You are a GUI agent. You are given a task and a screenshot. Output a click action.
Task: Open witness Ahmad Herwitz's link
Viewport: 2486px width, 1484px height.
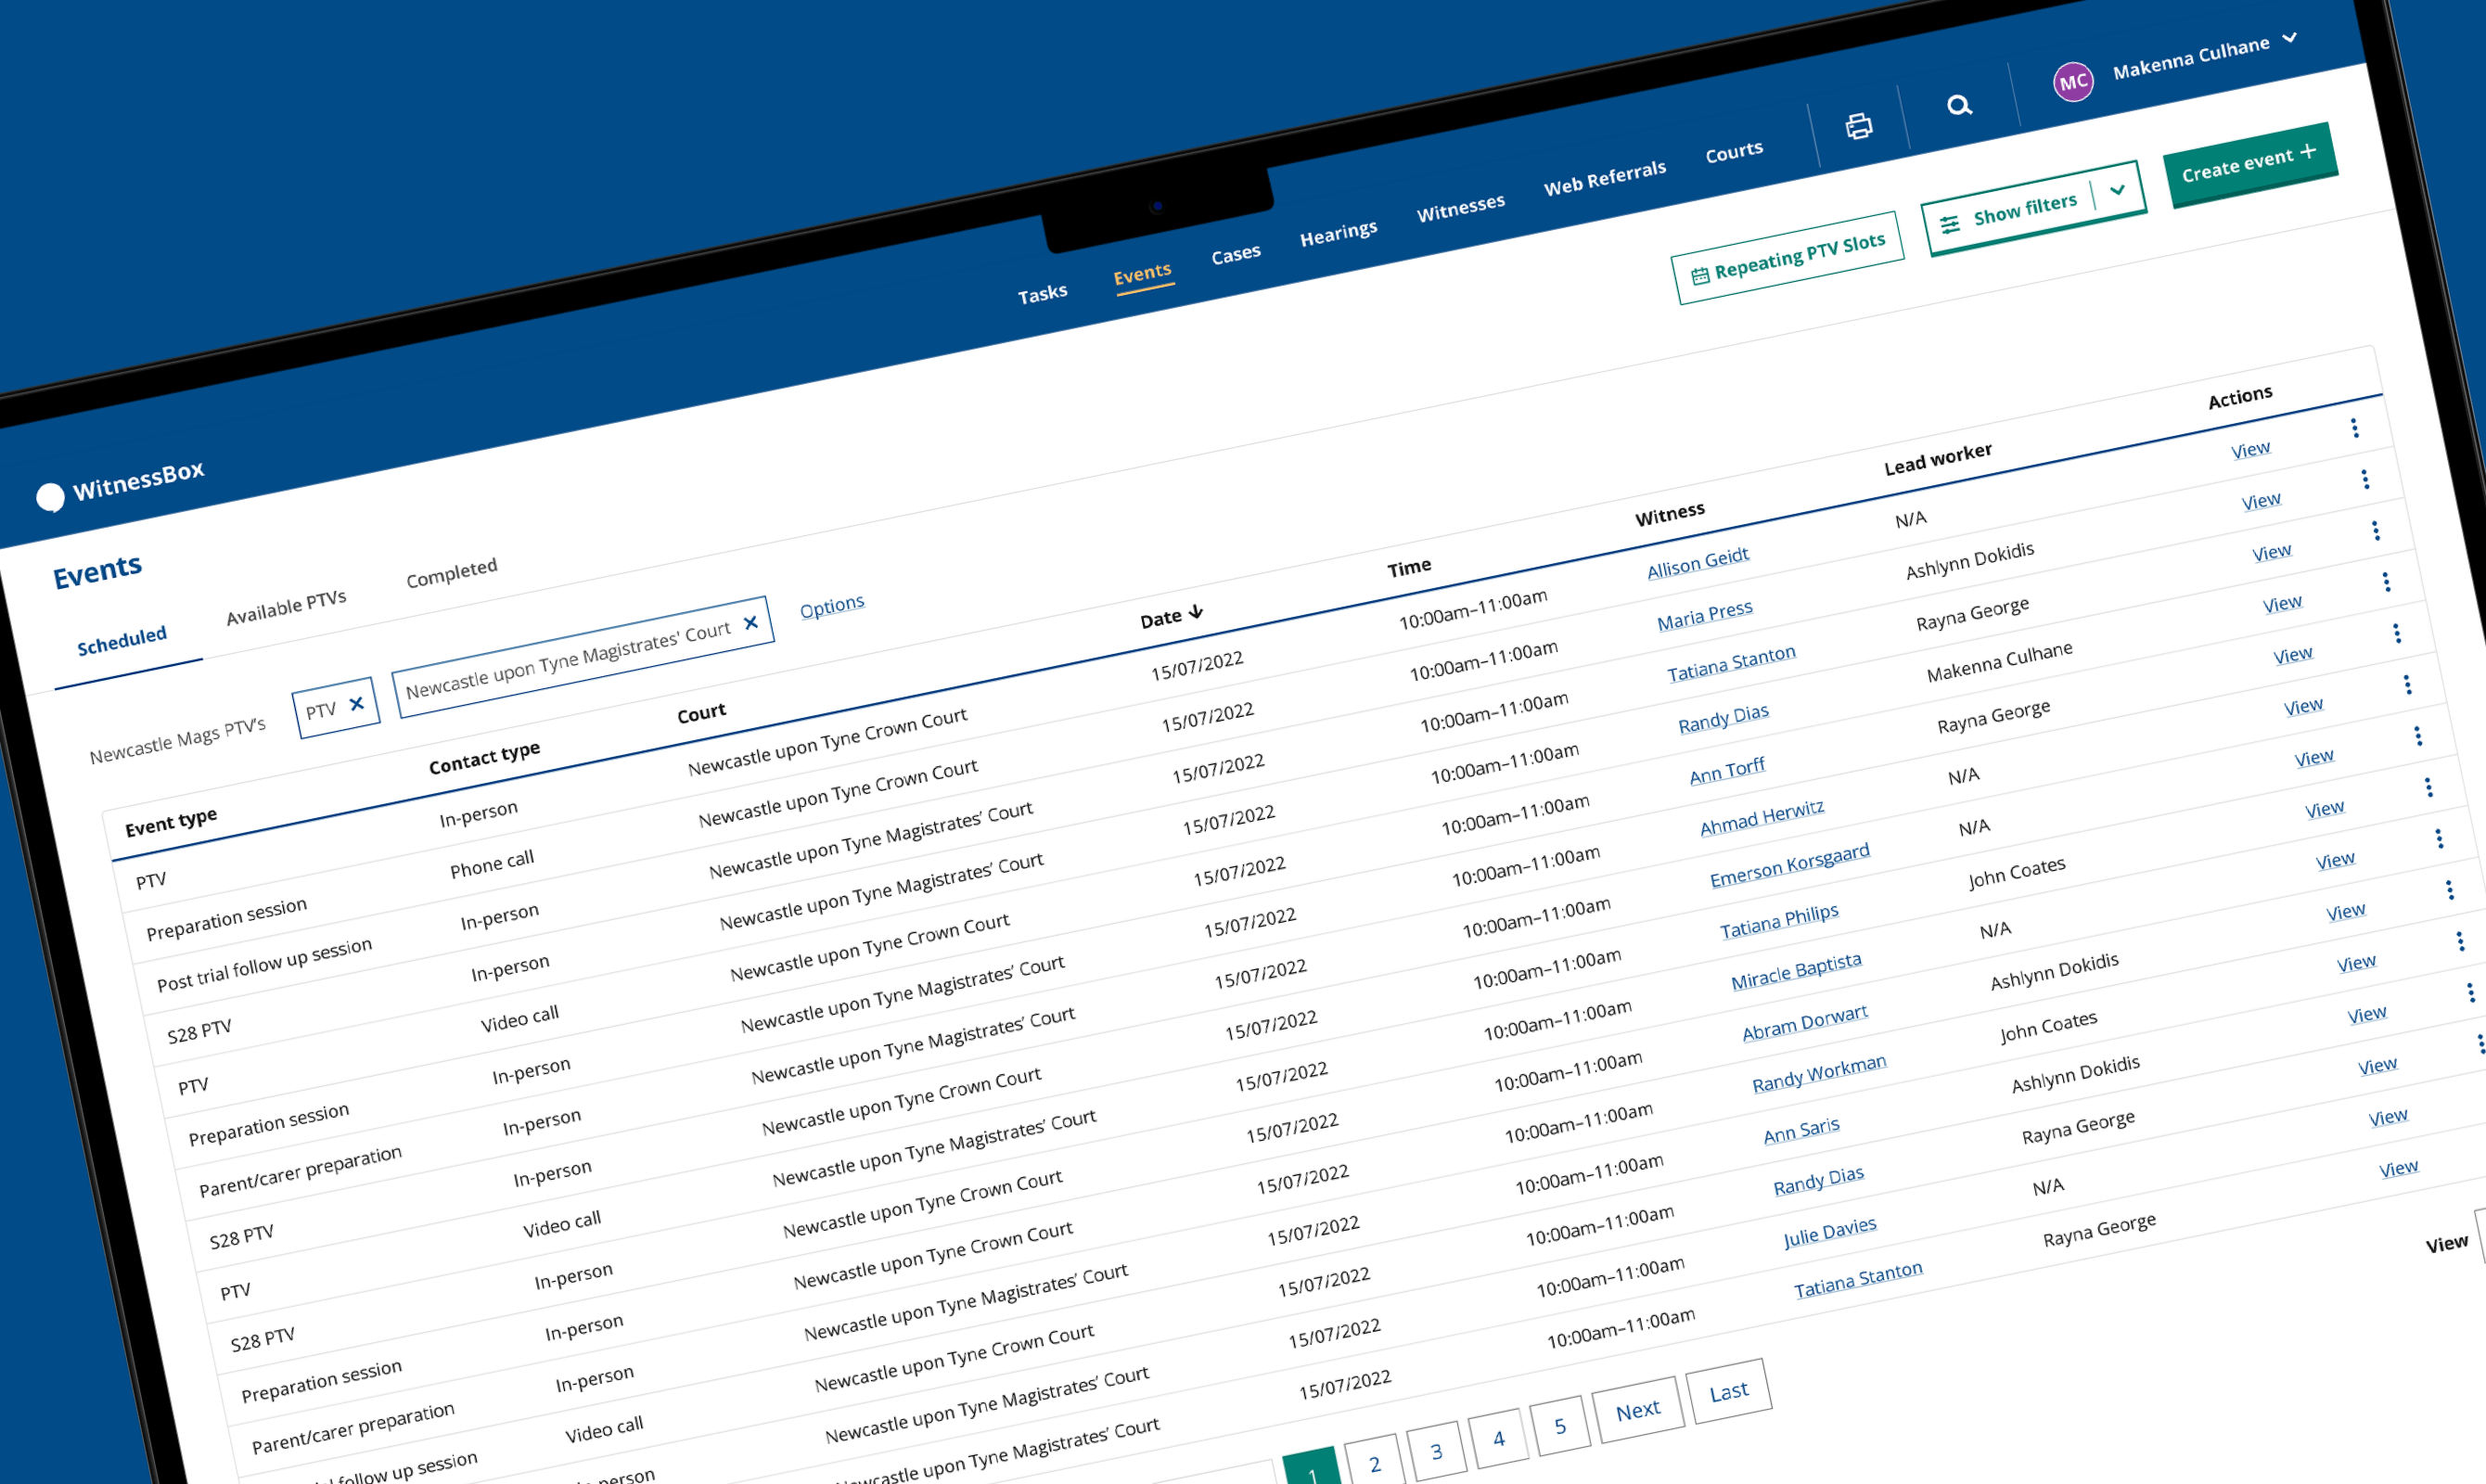1761,817
